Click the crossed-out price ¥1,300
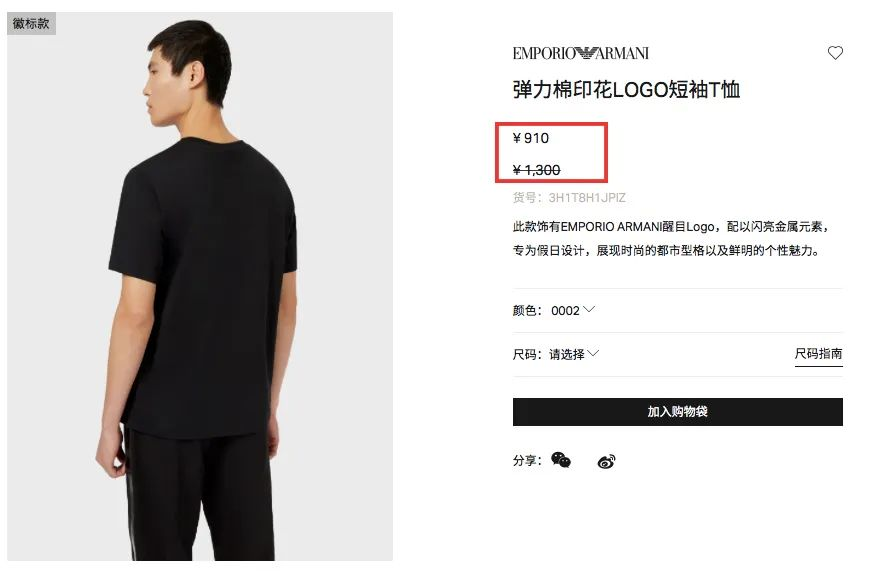Screen dimensions: 870x573 [x=537, y=170]
